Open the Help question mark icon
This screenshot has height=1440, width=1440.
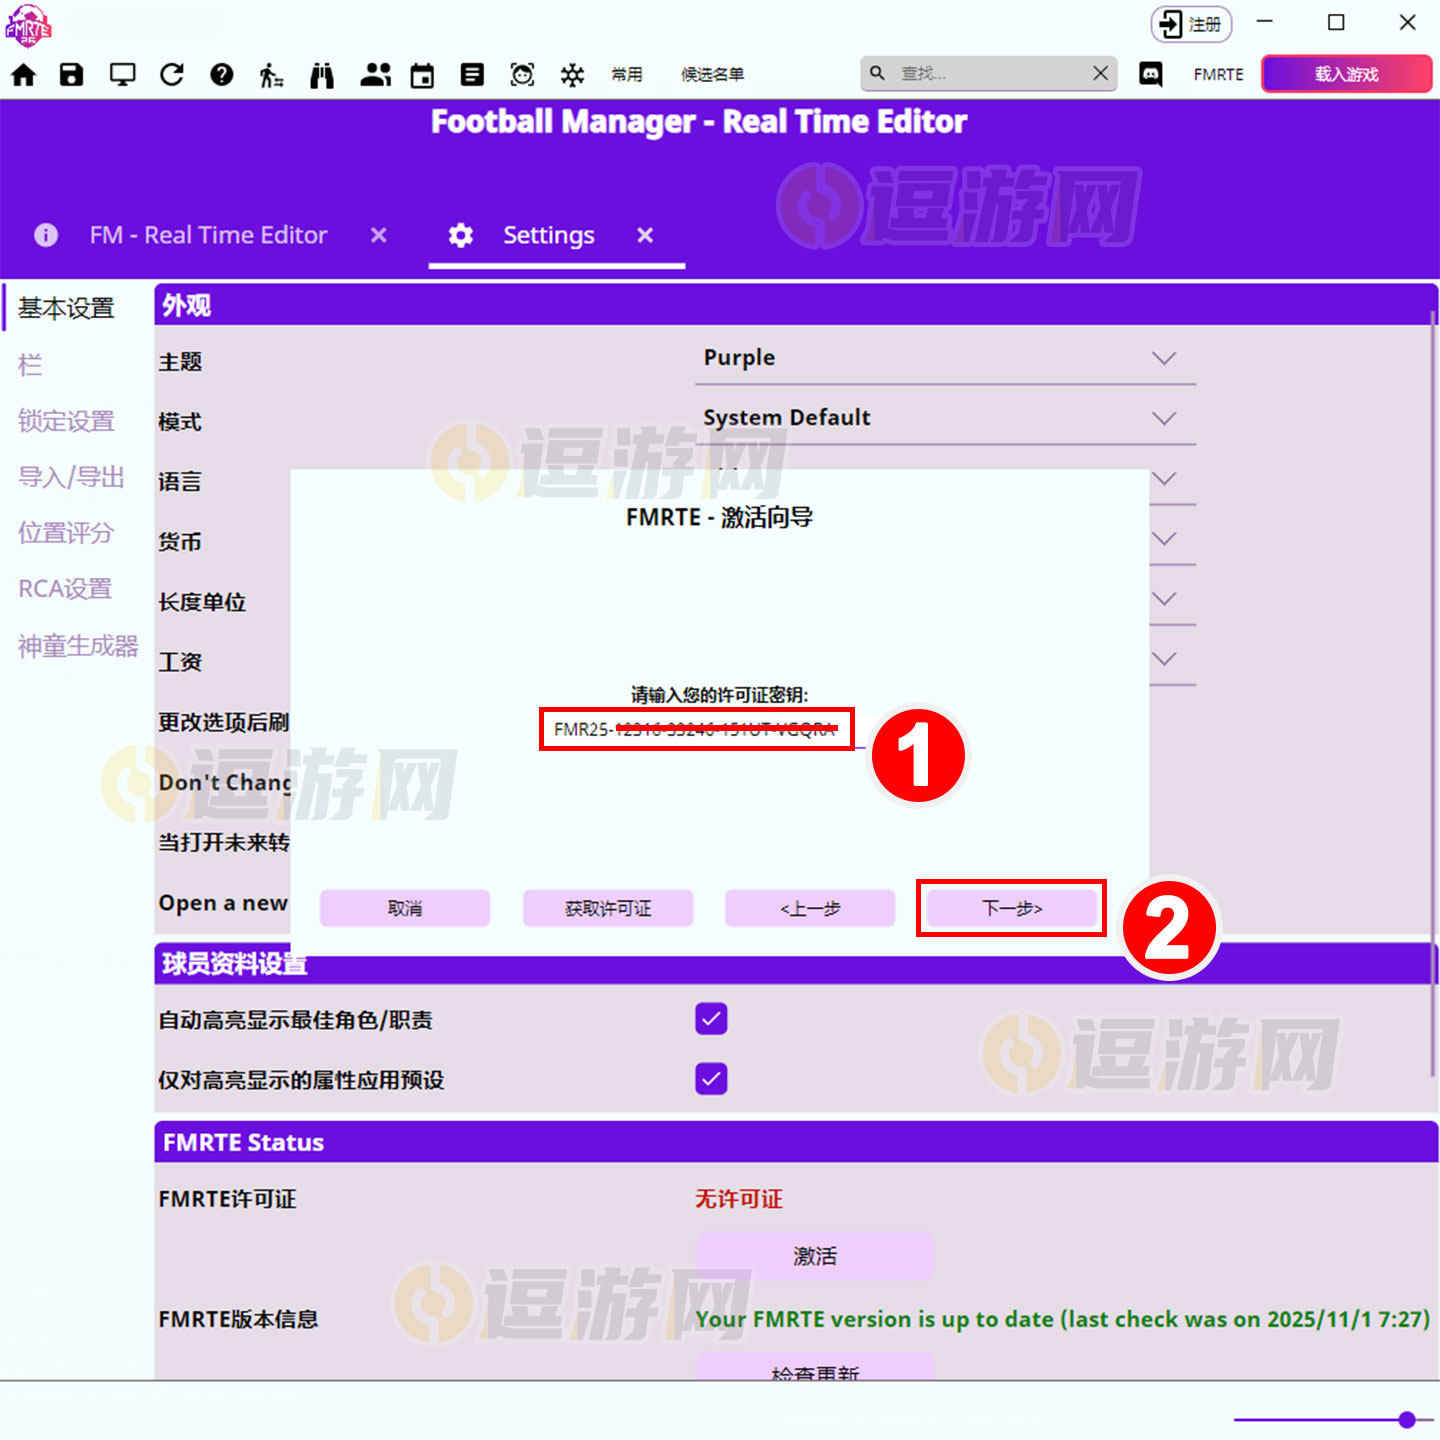point(222,74)
